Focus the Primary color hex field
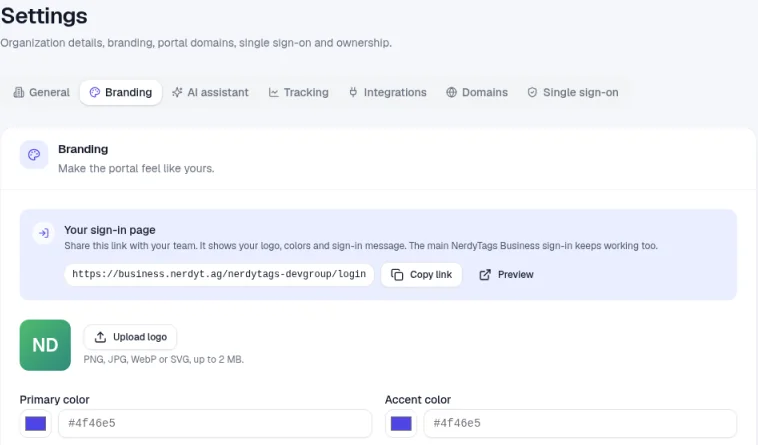Viewport: 758px width, 445px height. coord(215,423)
